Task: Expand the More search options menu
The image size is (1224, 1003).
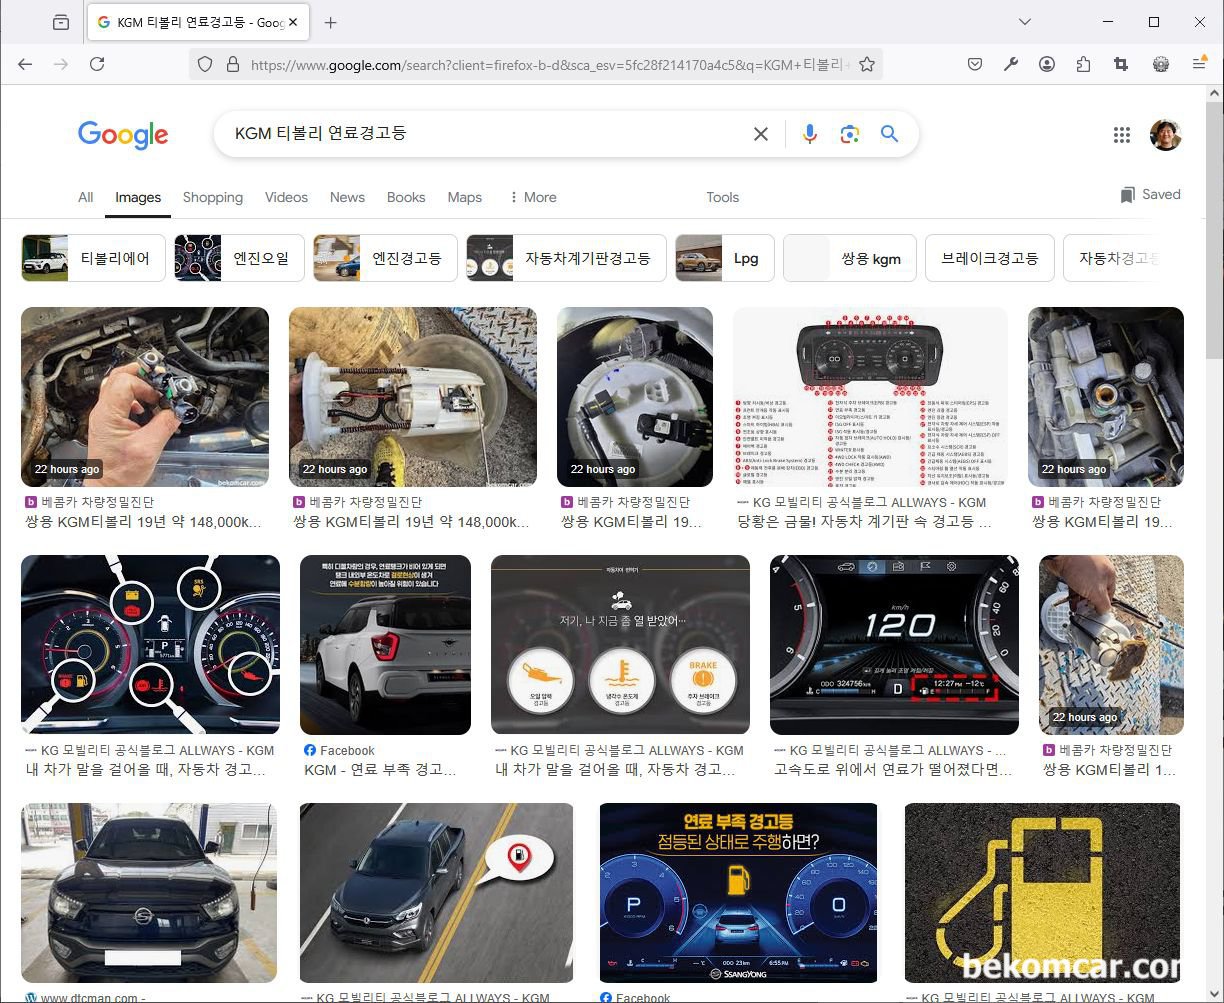Action: pyautogui.click(x=533, y=197)
